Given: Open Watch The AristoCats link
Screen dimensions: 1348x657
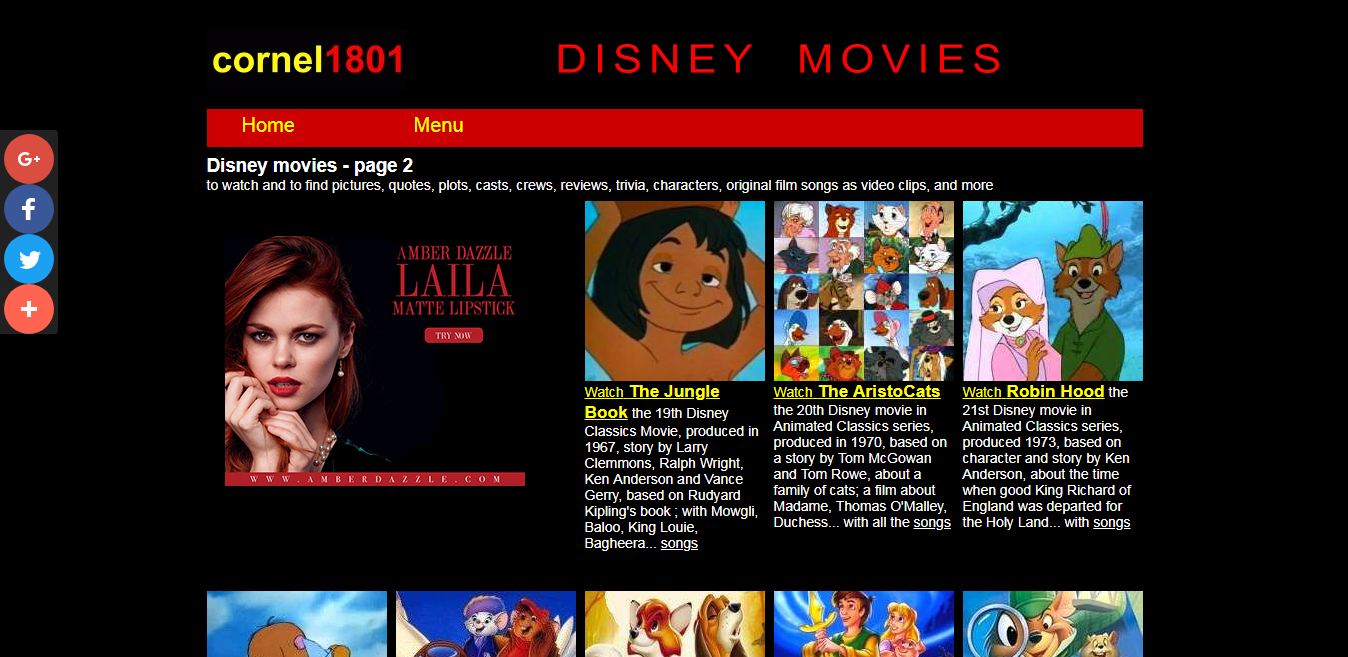Looking at the screenshot, I should pos(857,392).
